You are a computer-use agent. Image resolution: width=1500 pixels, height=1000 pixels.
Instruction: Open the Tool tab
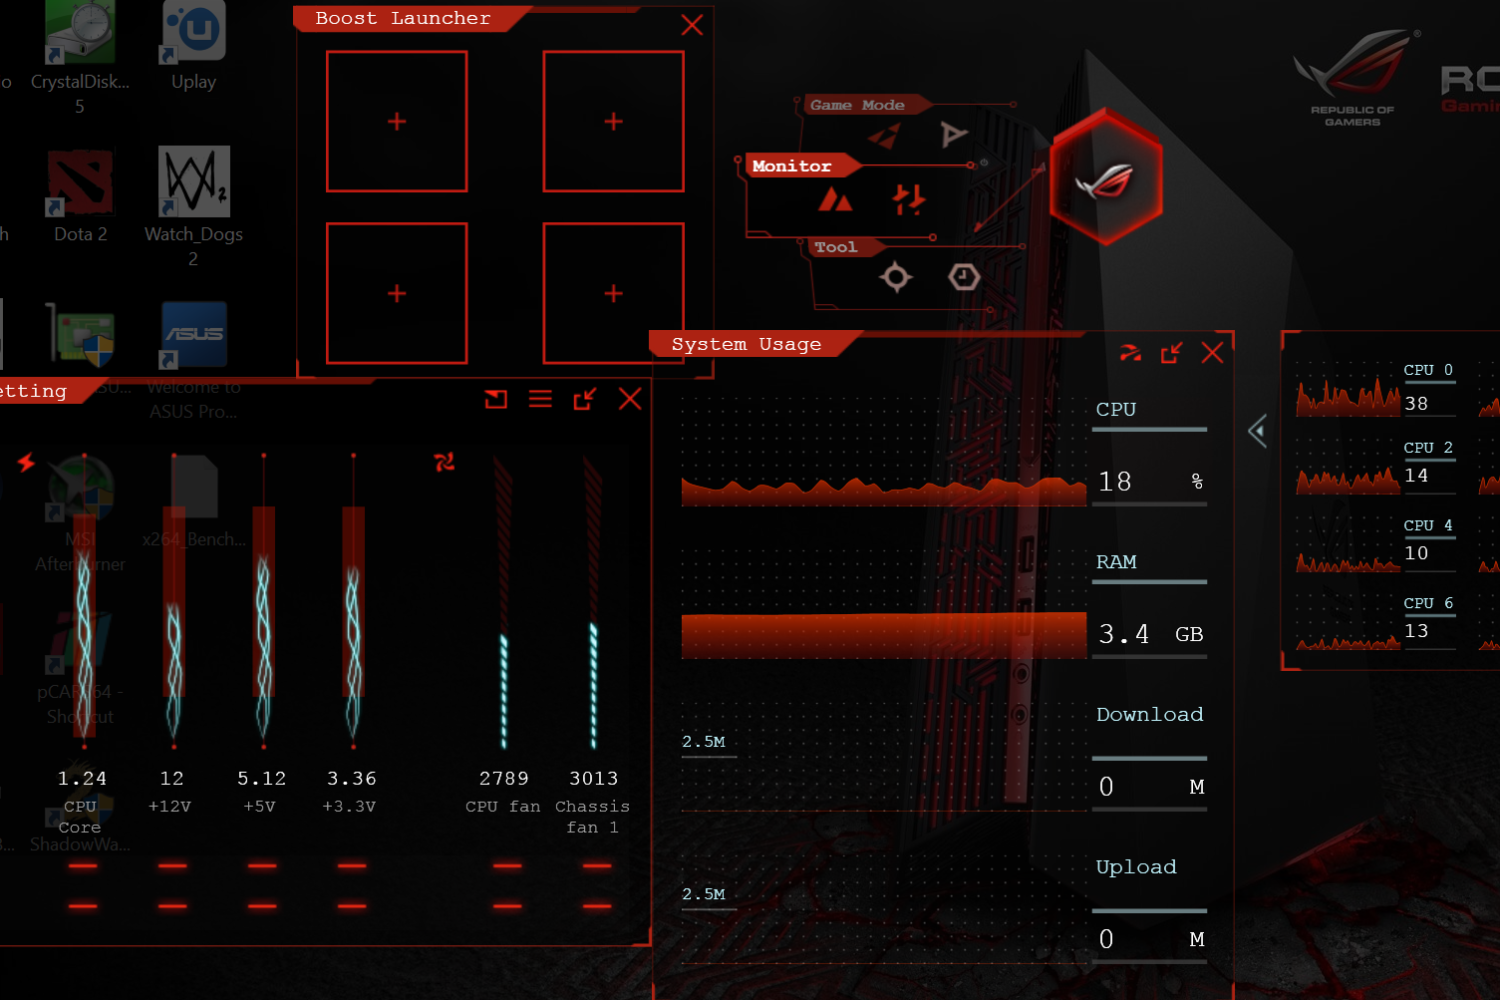click(835, 247)
